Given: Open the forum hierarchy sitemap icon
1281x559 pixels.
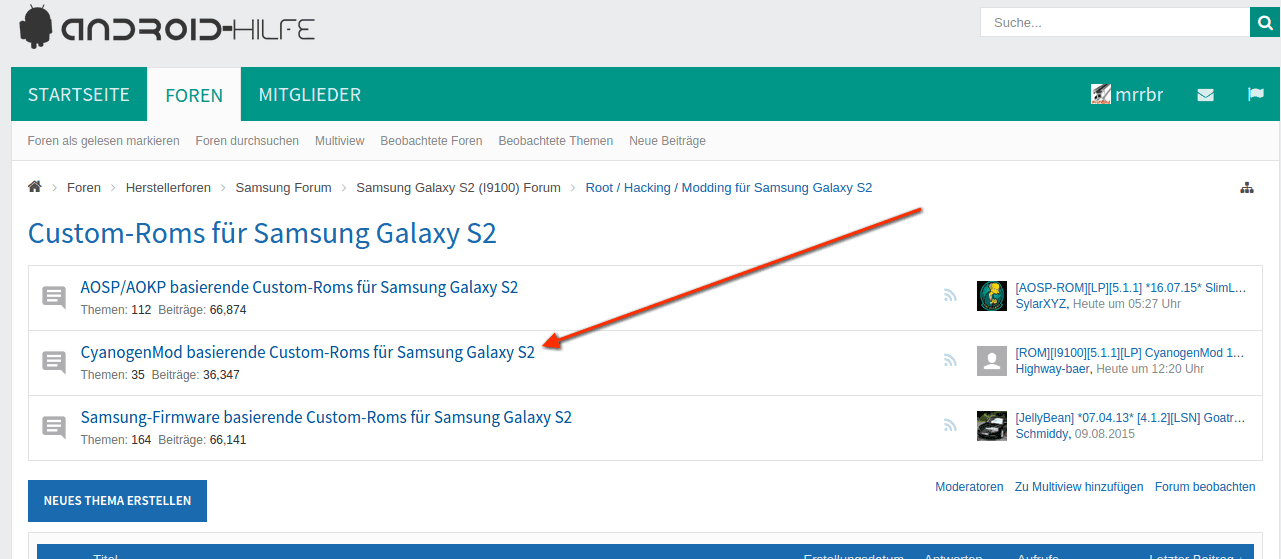Looking at the screenshot, I should pos(1246,188).
